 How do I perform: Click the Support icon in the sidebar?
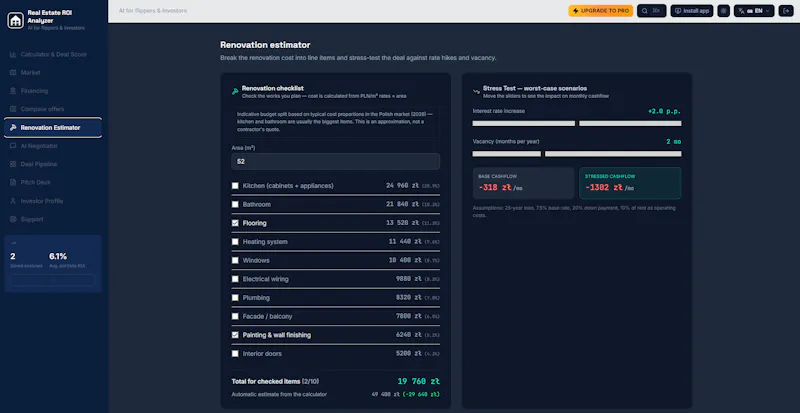point(13,219)
